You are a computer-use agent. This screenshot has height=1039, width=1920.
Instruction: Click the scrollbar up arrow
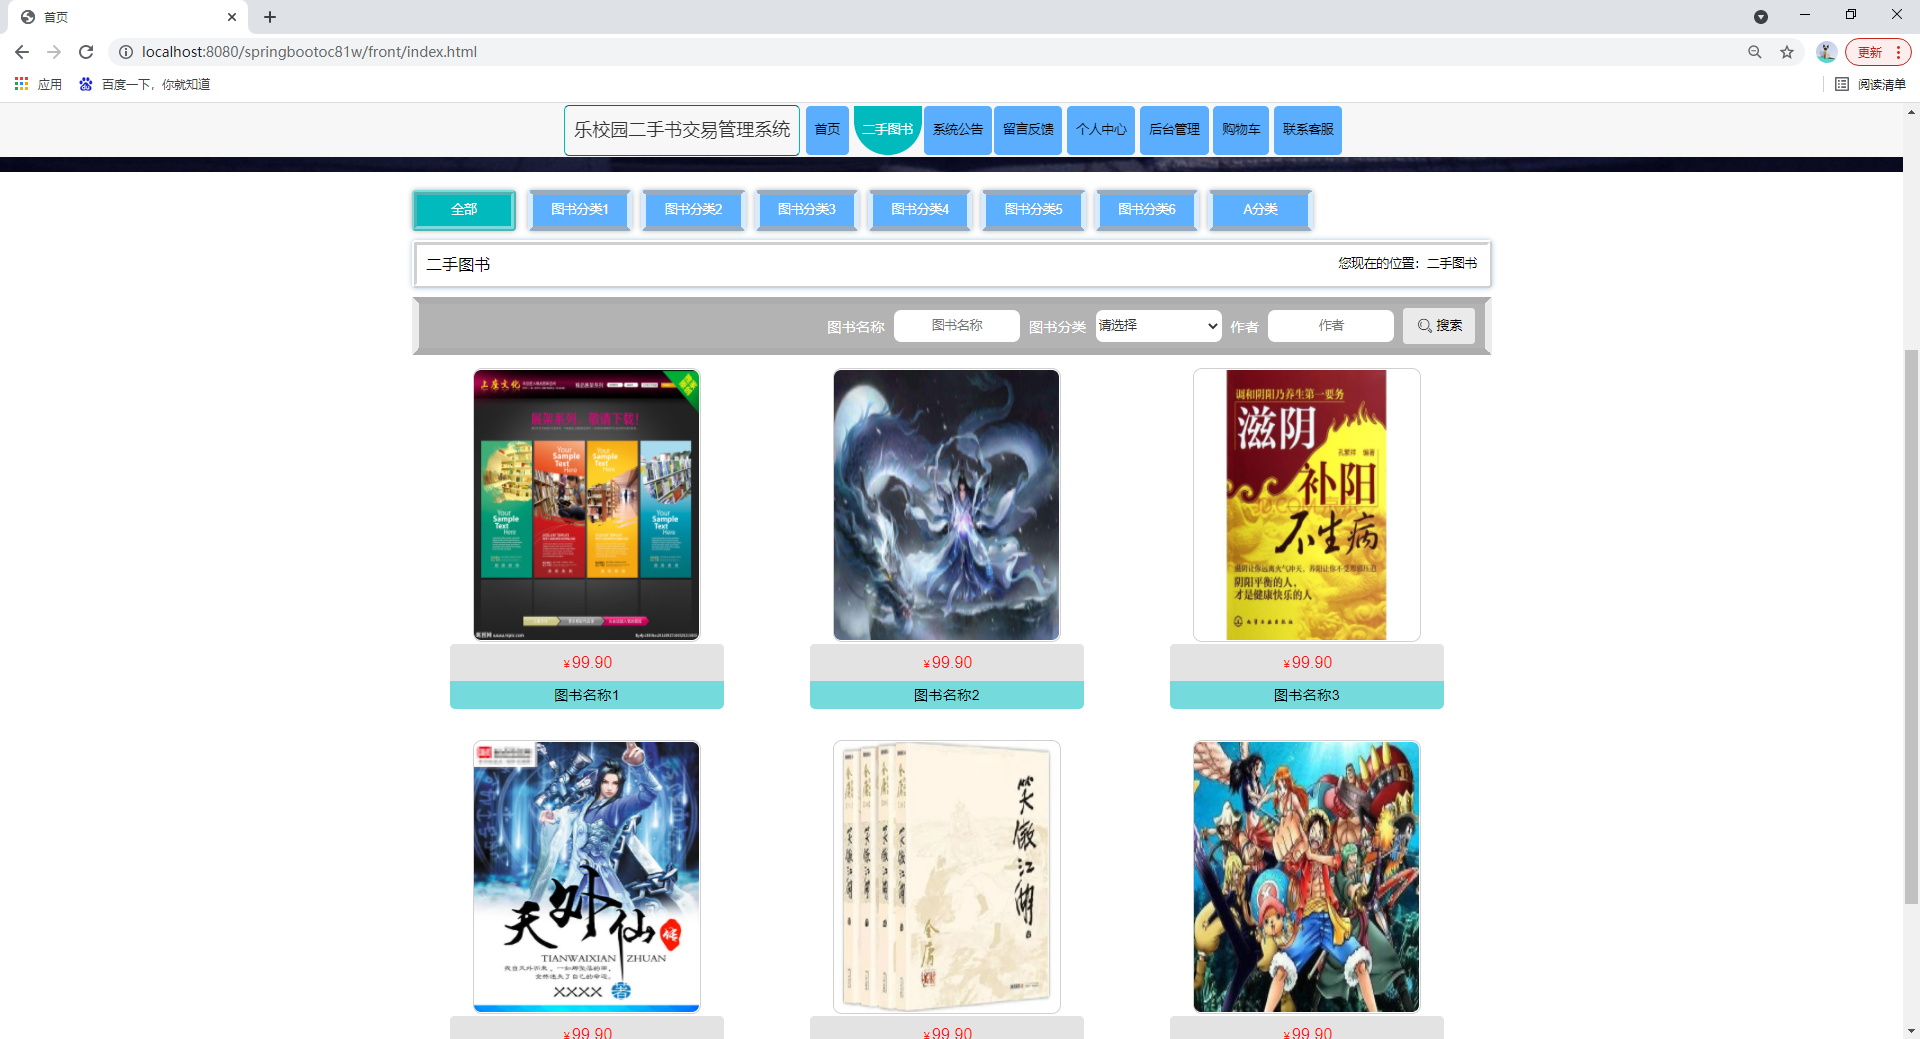click(1911, 112)
